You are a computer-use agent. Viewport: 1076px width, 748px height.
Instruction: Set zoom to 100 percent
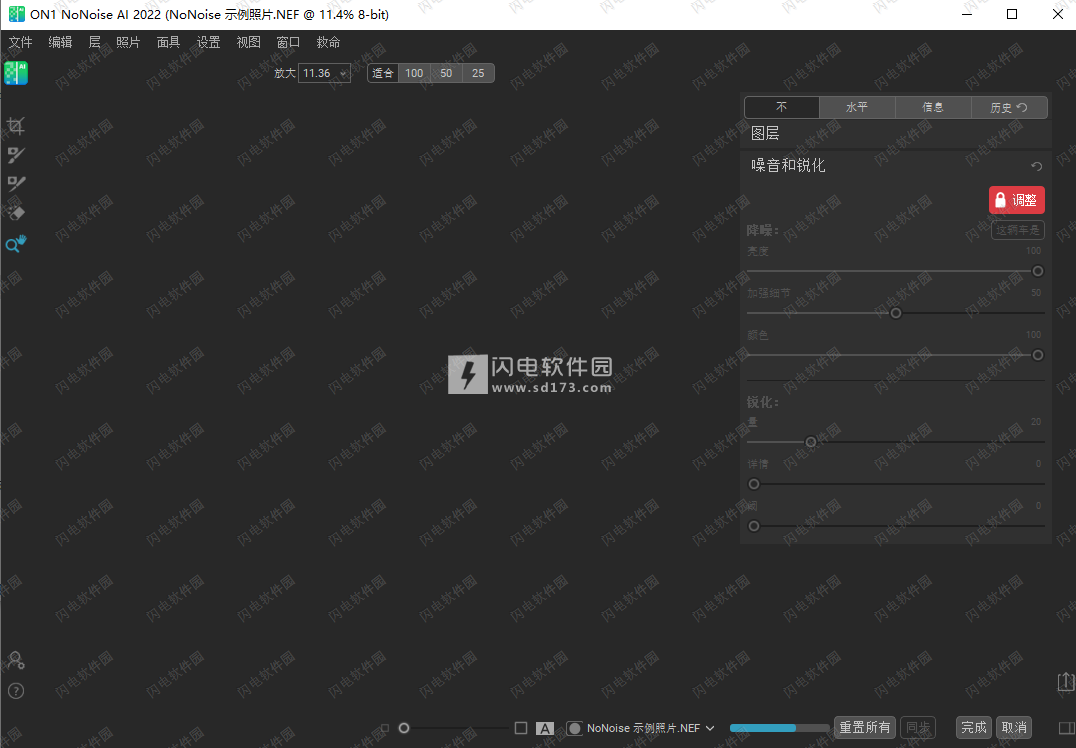pos(414,73)
